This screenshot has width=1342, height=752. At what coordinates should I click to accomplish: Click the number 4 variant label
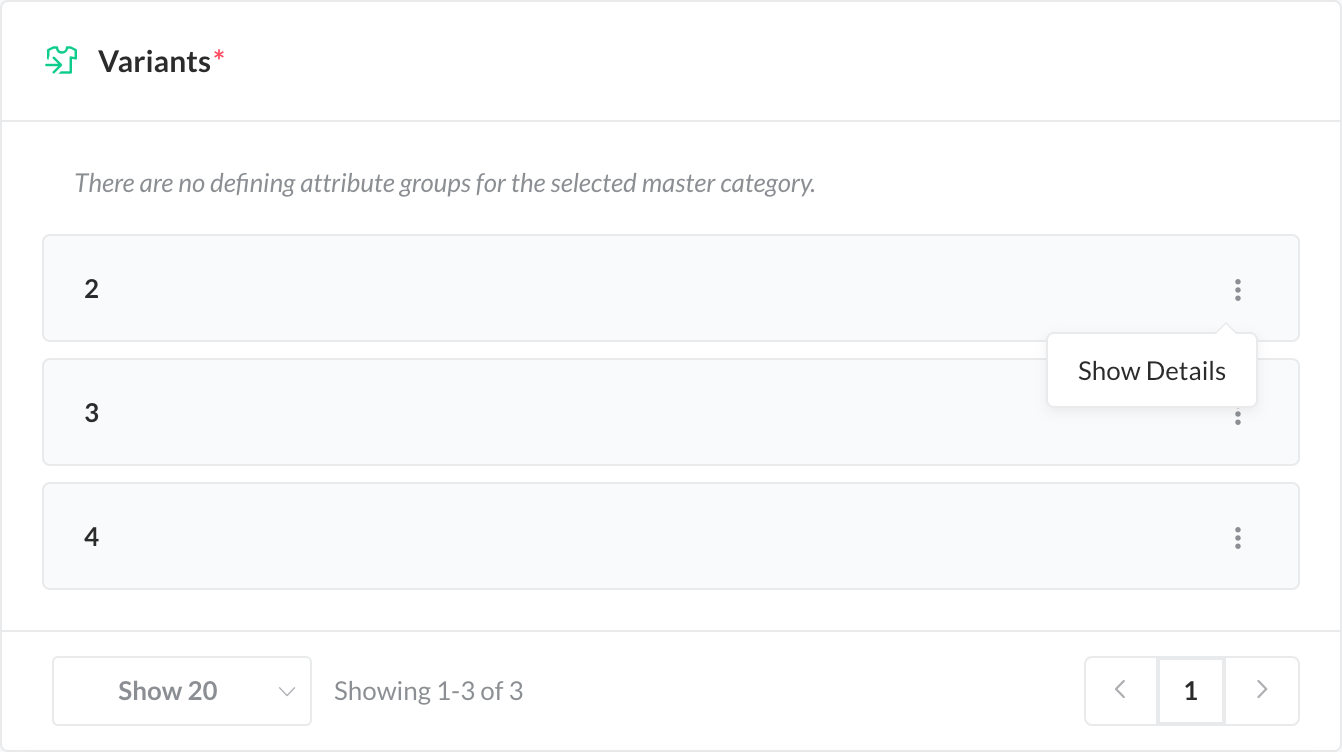(92, 537)
